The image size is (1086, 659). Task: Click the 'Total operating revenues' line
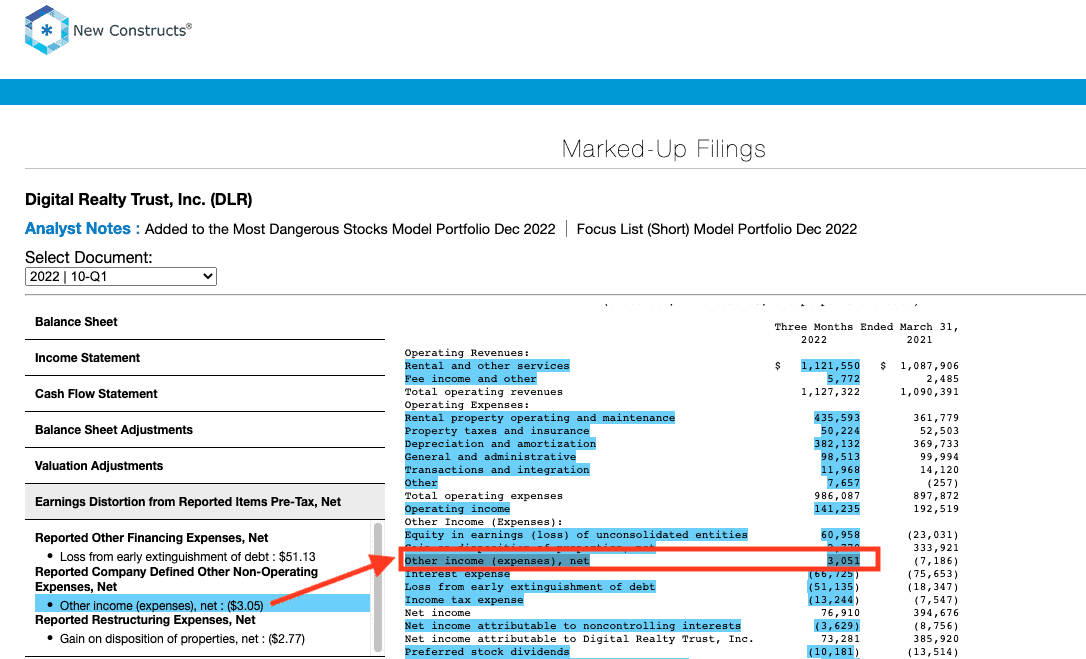[x=483, y=392]
